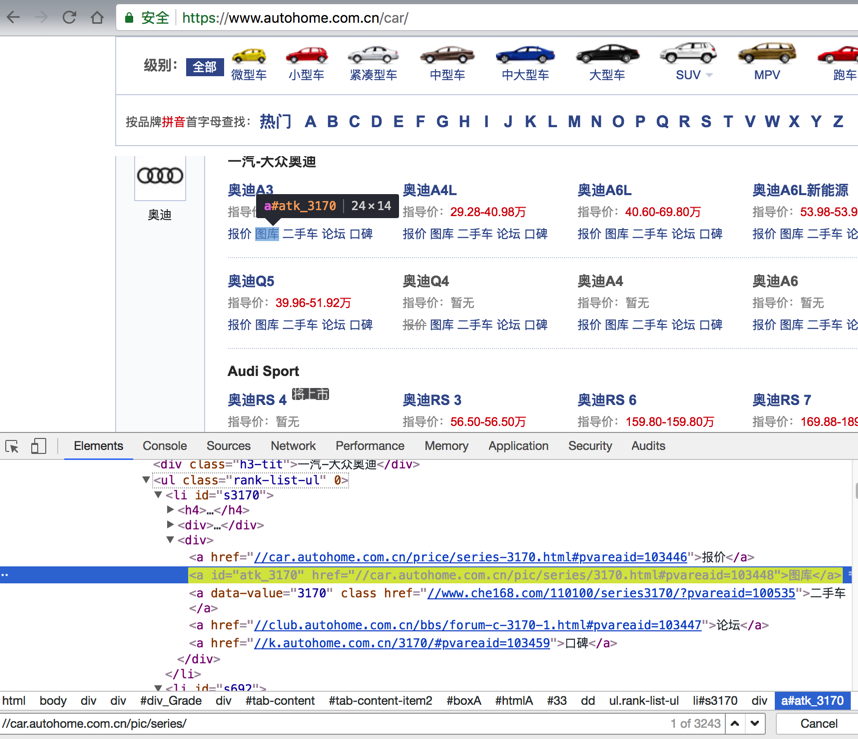
Task: Select the blue 中大型车 car icon
Action: 525,55
